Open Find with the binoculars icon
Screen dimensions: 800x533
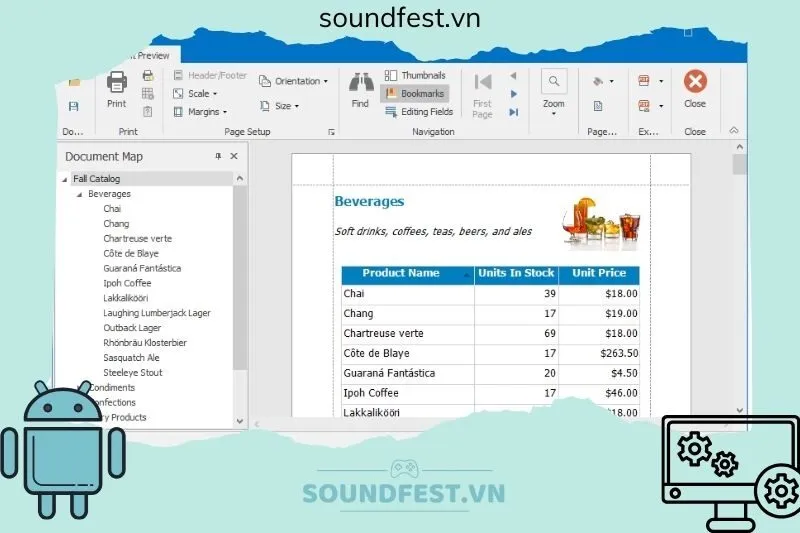(x=360, y=88)
